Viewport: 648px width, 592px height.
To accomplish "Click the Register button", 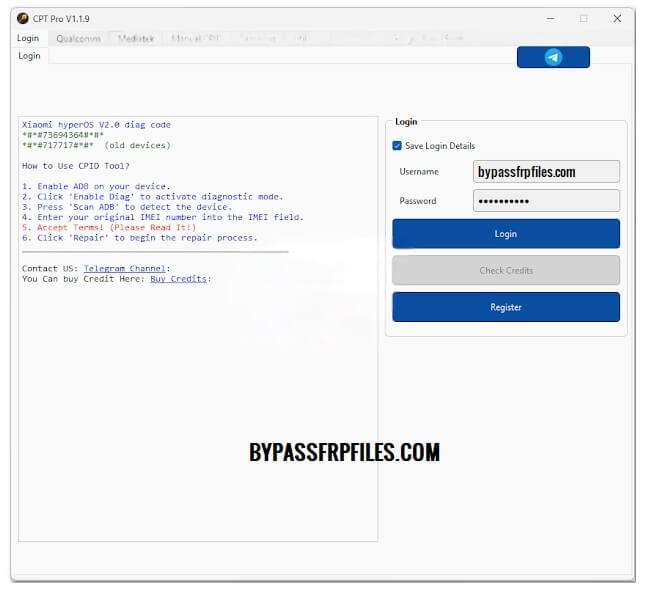I will pos(506,307).
